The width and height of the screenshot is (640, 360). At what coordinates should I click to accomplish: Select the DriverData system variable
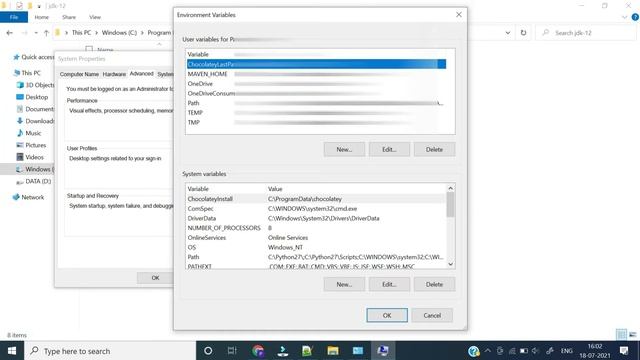click(316, 218)
